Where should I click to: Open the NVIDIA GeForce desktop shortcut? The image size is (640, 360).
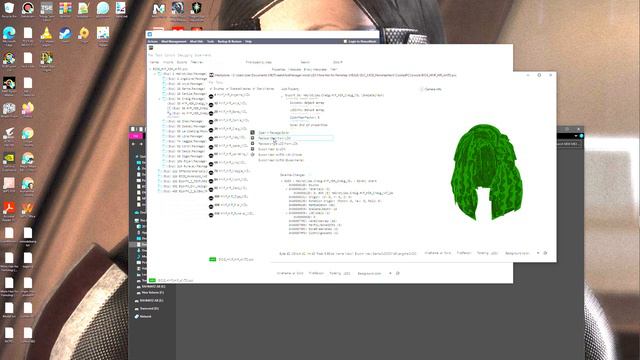tap(9, 158)
